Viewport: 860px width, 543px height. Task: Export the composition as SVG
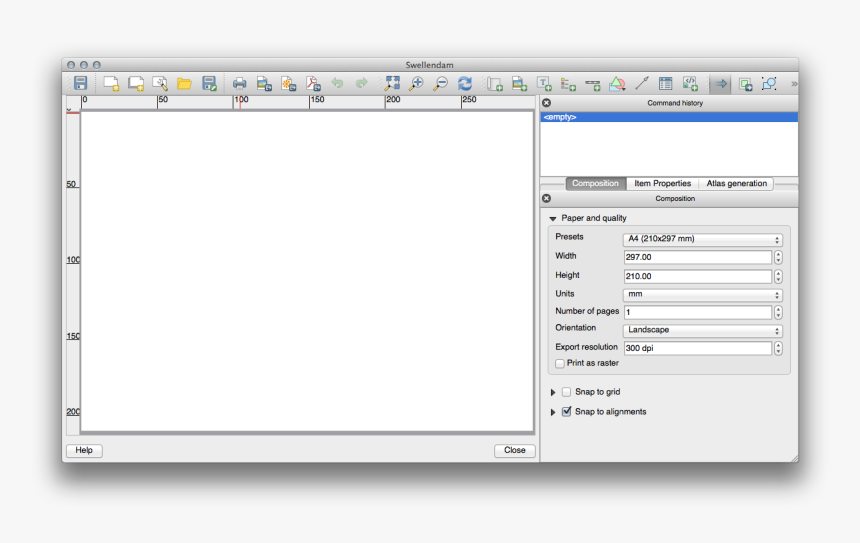288,83
